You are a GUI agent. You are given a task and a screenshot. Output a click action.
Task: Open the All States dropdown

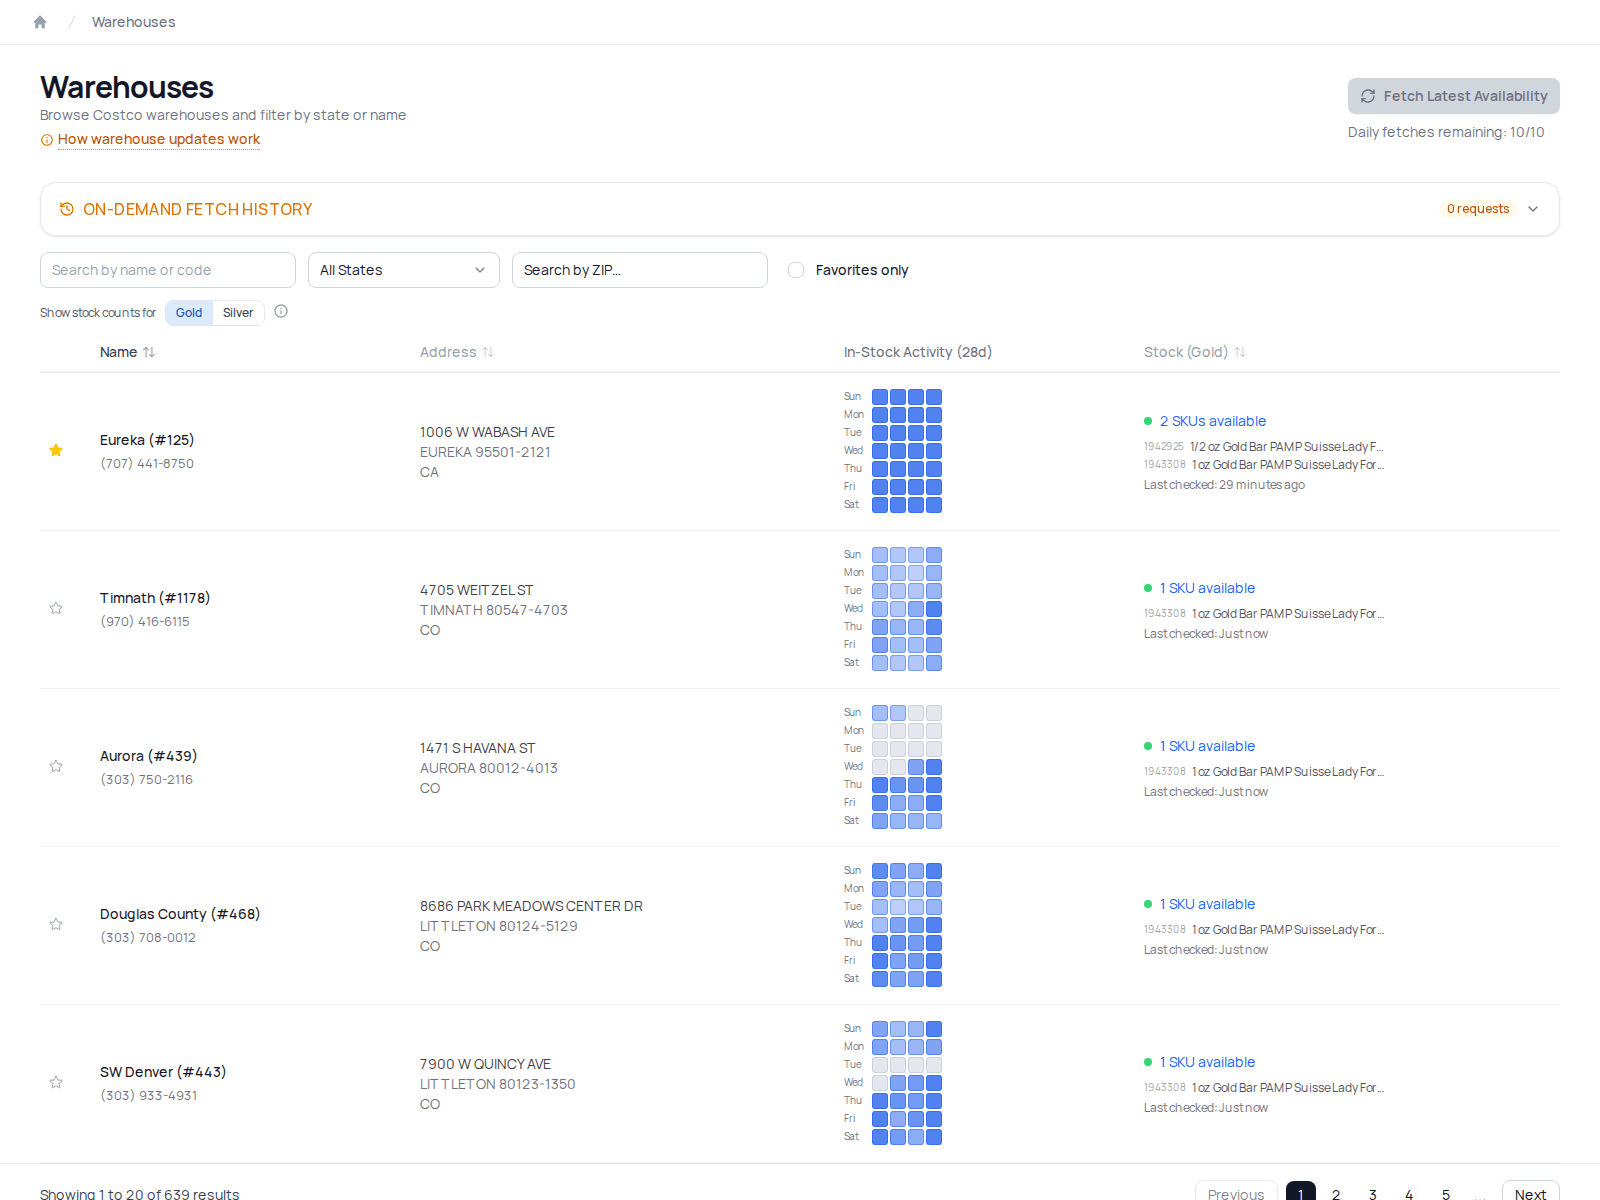(x=404, y=270)
